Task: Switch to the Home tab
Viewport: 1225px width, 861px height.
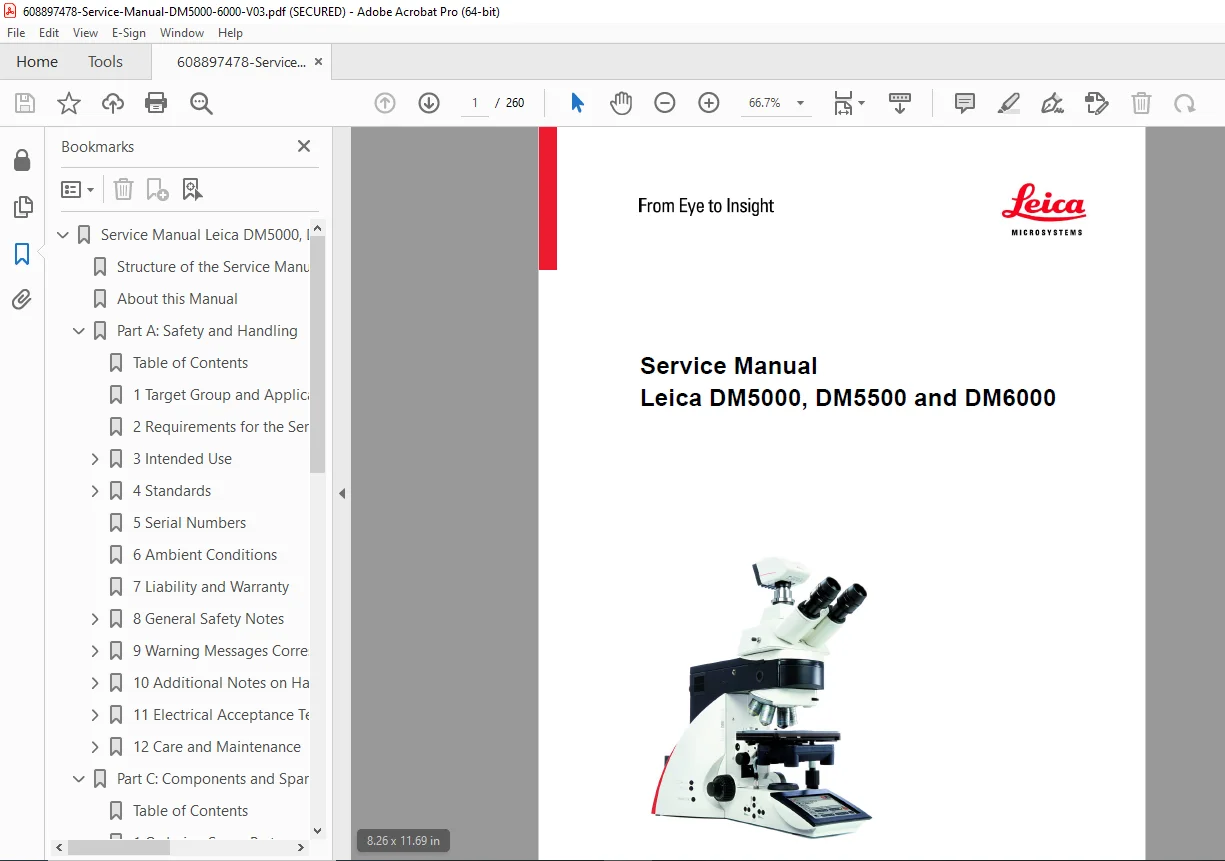Action: [37, 62]
